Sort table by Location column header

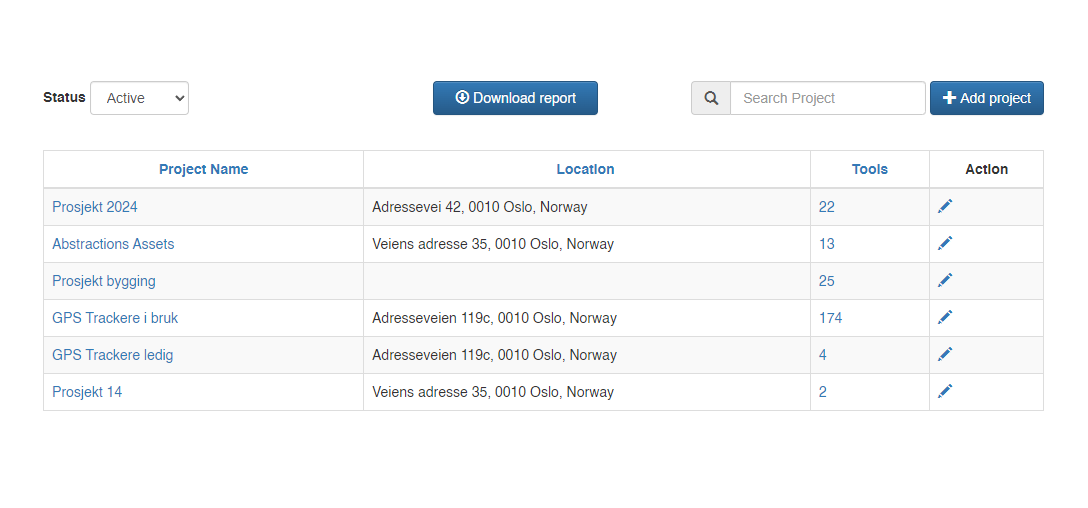[585, 169]
